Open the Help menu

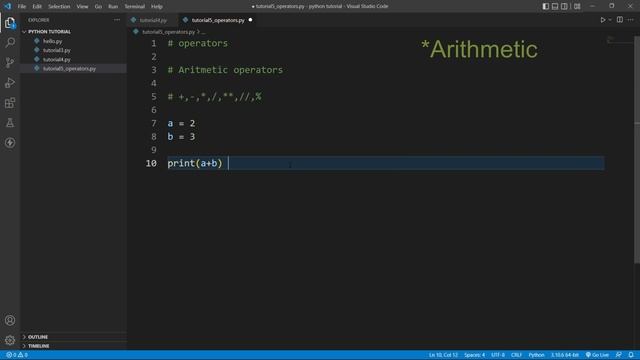(157, 7)
